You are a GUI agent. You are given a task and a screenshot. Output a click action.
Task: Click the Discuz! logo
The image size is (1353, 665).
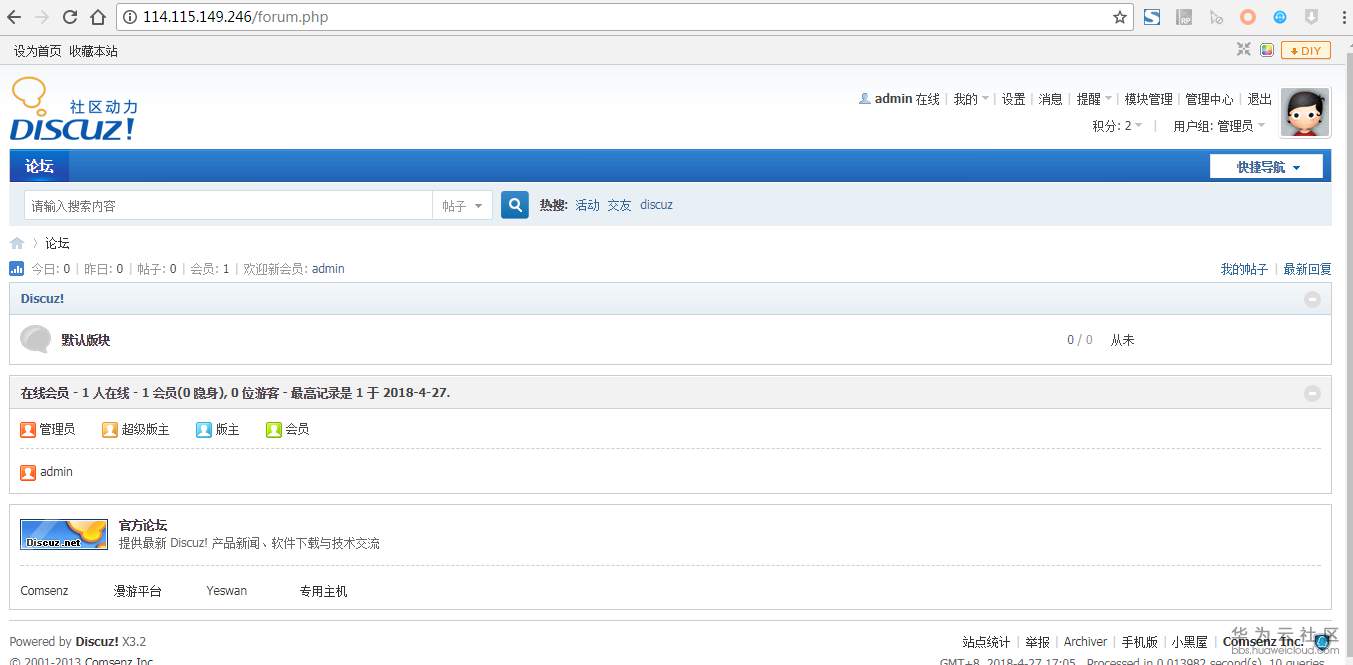(73, 109)
